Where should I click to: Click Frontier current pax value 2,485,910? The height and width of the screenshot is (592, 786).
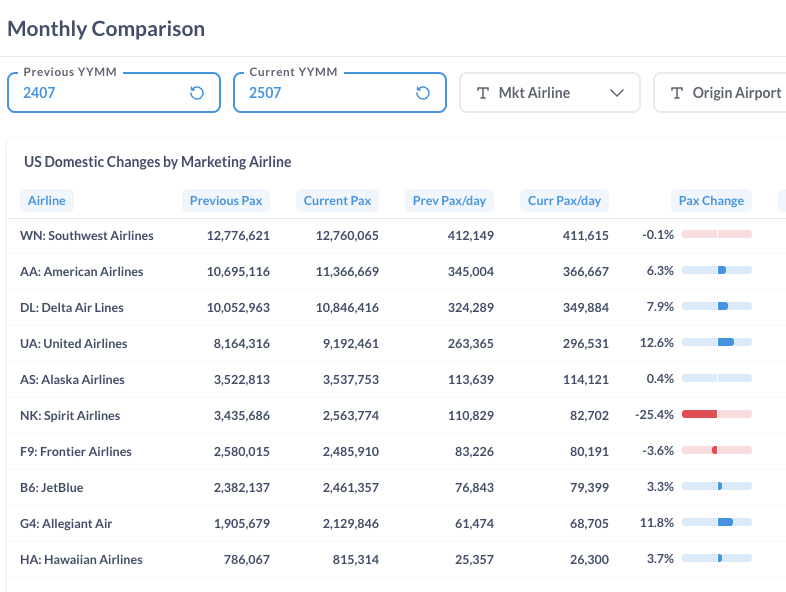pos(350,452)
